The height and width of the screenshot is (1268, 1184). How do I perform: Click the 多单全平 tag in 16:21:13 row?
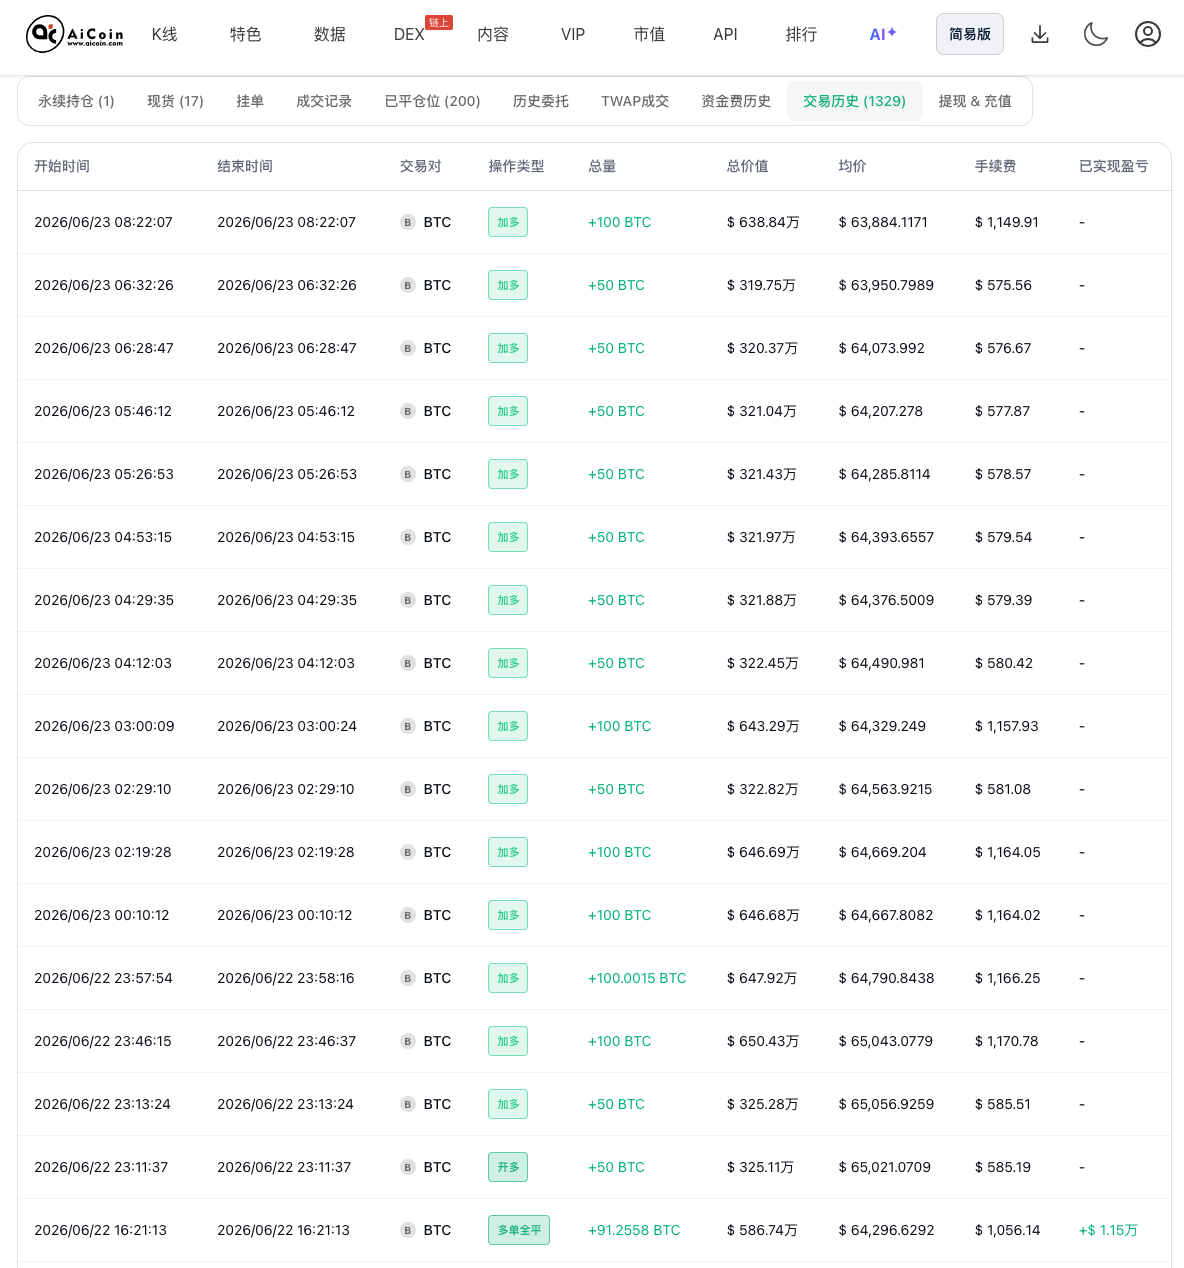point(519,1230)
